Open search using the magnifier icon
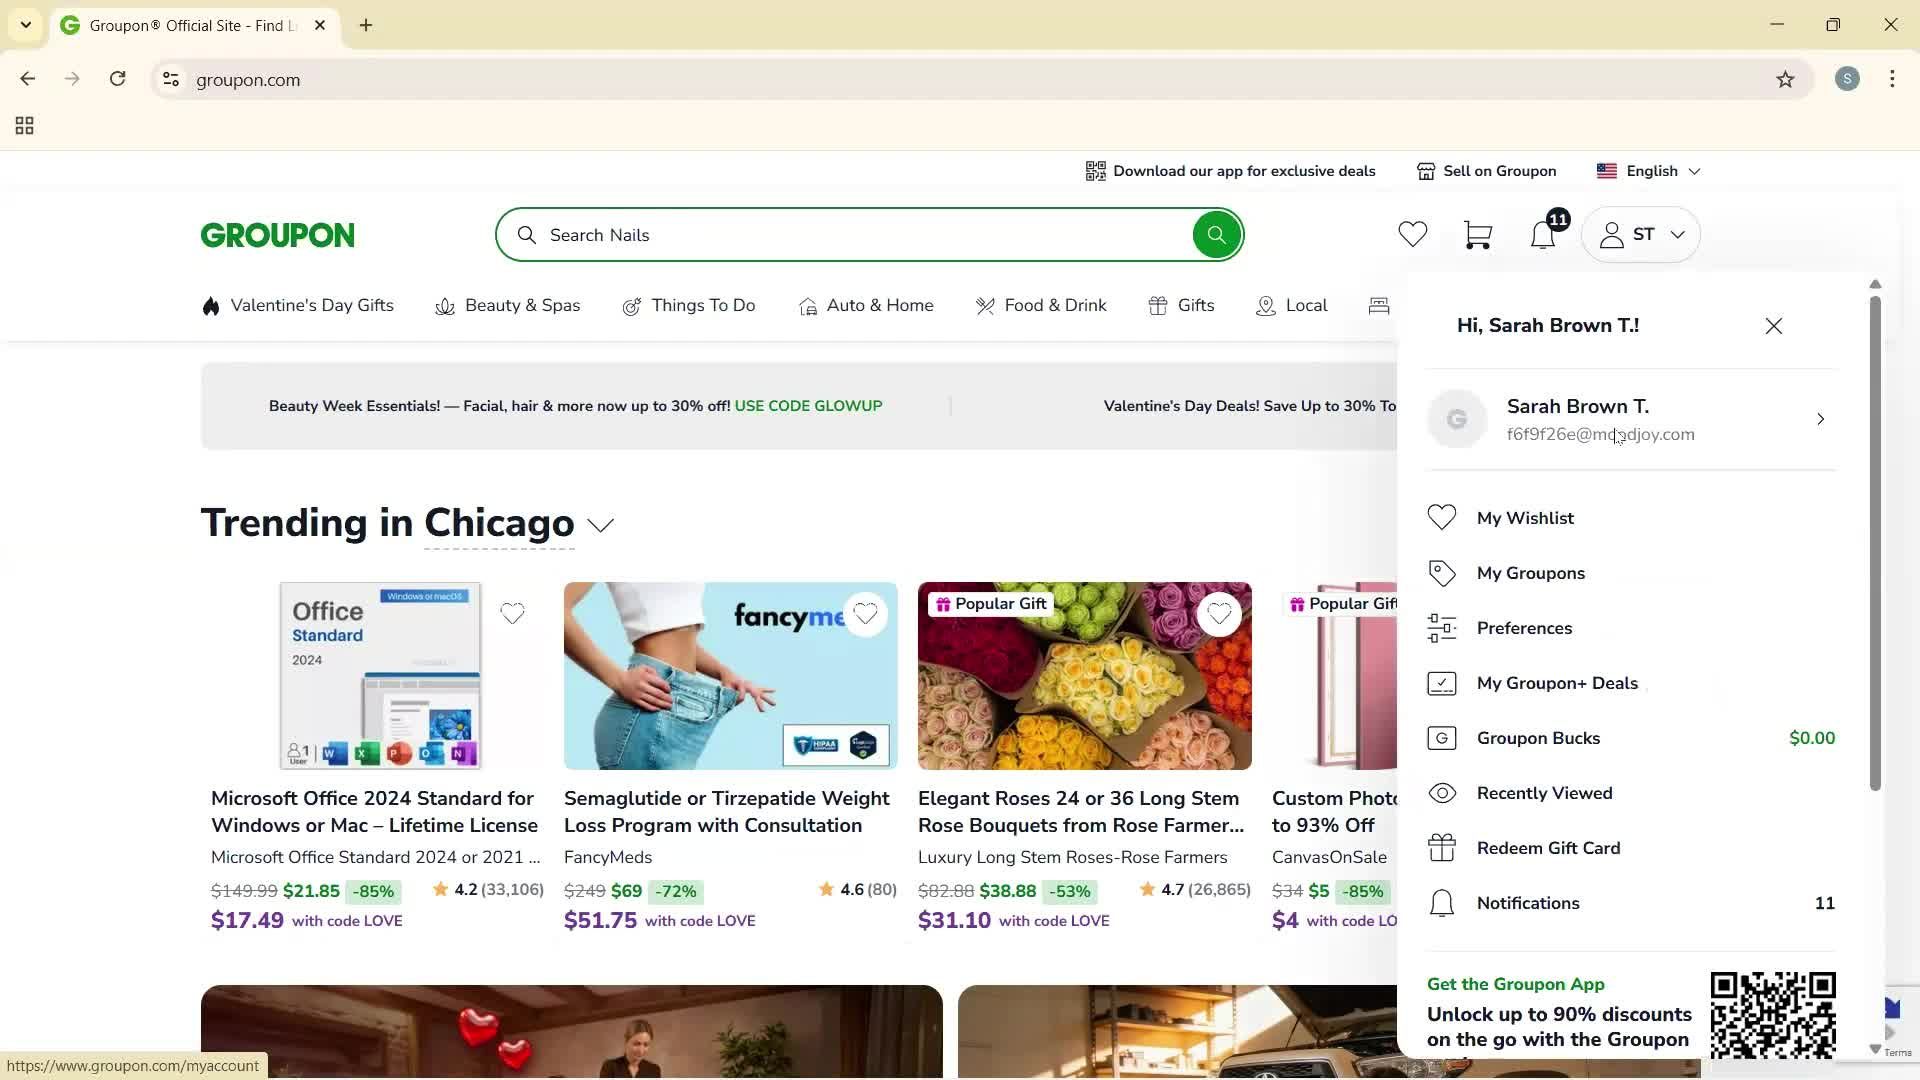Screen dimensions: 1920x1080 [1216, 234]
